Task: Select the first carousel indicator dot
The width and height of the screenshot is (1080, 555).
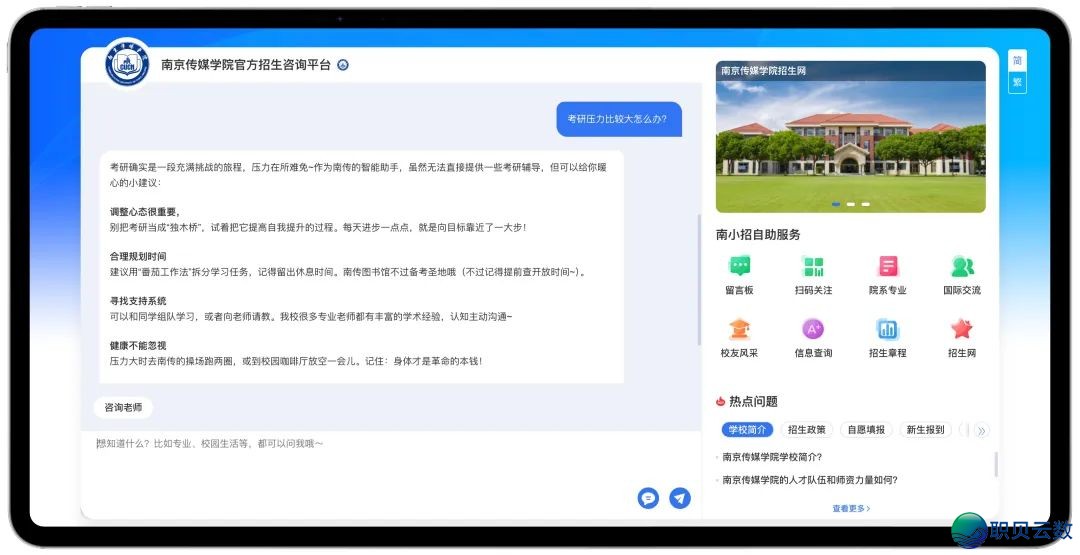Action: click(836, 204)
